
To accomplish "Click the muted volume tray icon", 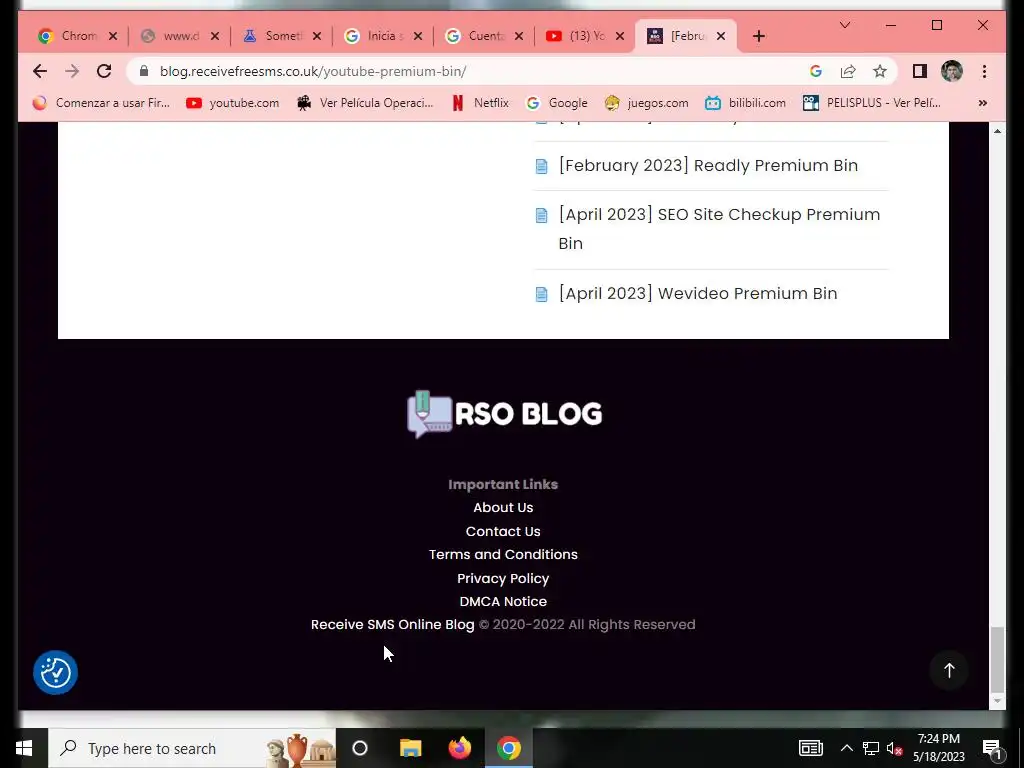I will (895, 748).
